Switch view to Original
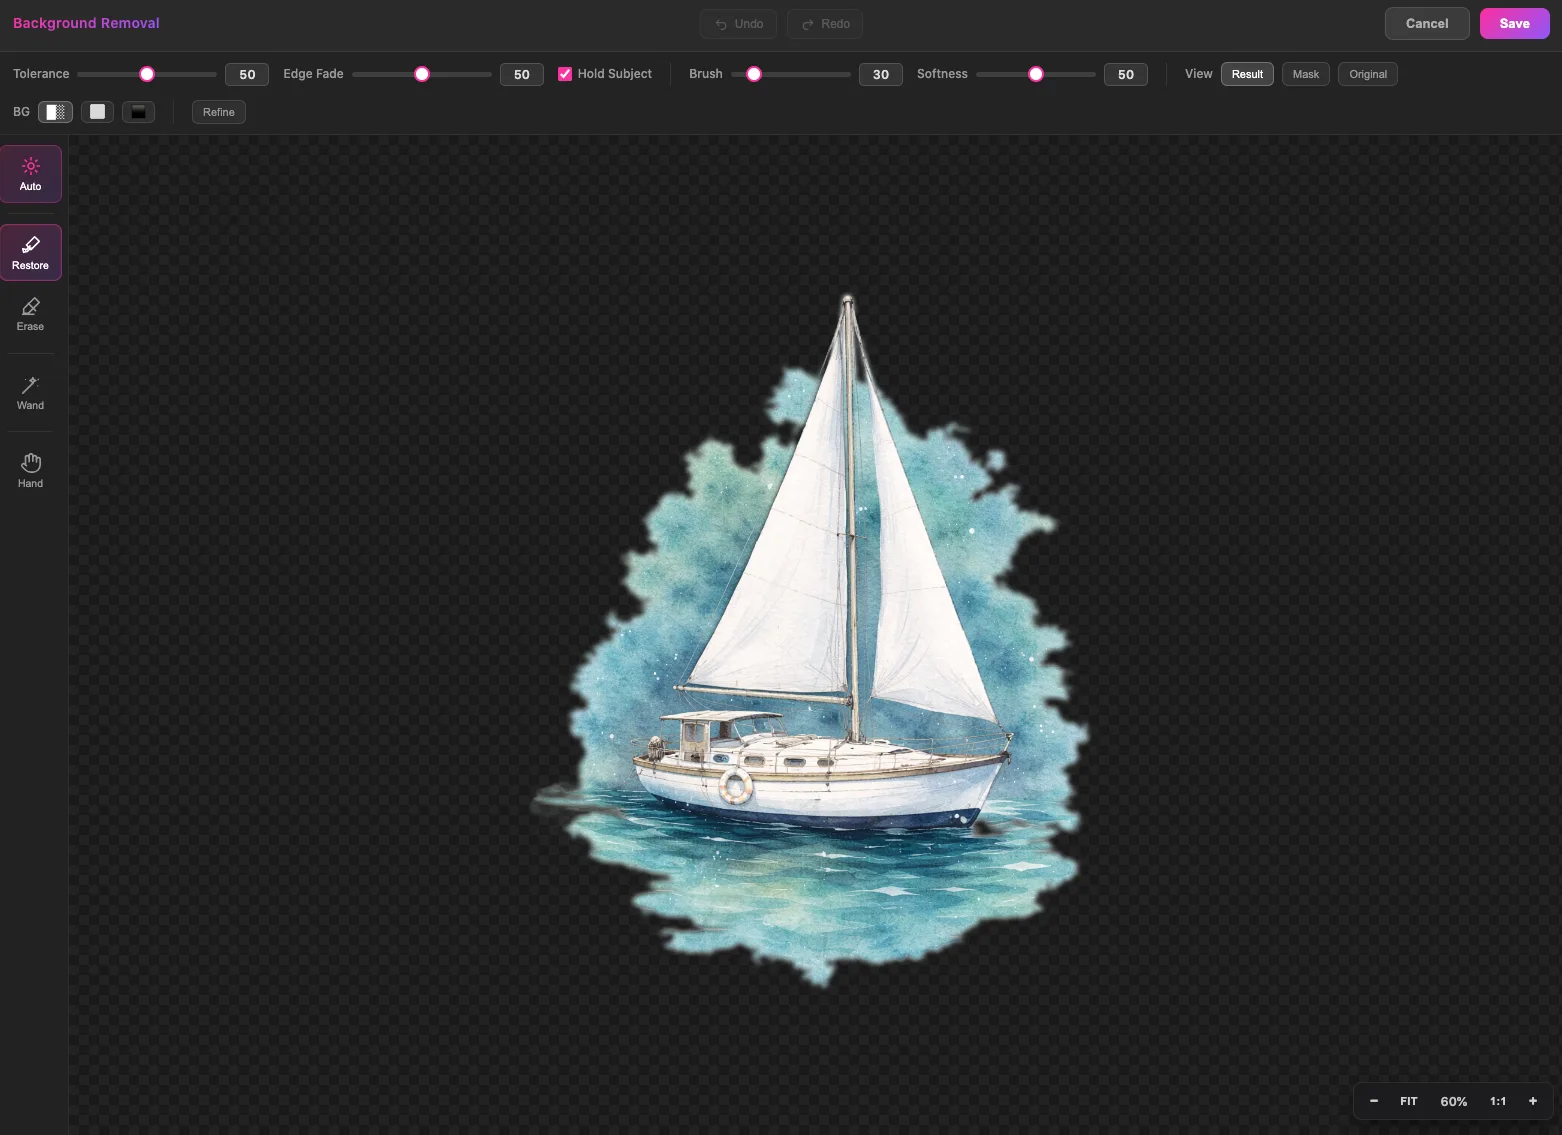 [x=1368, y=74]
